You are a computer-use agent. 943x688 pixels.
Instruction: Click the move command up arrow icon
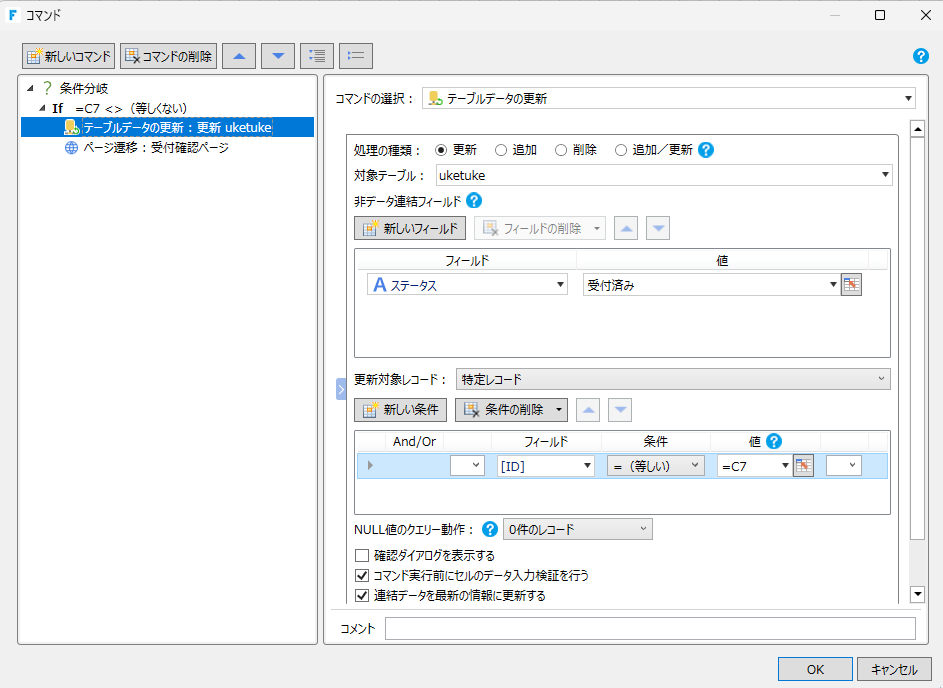[x=238, y=56]
